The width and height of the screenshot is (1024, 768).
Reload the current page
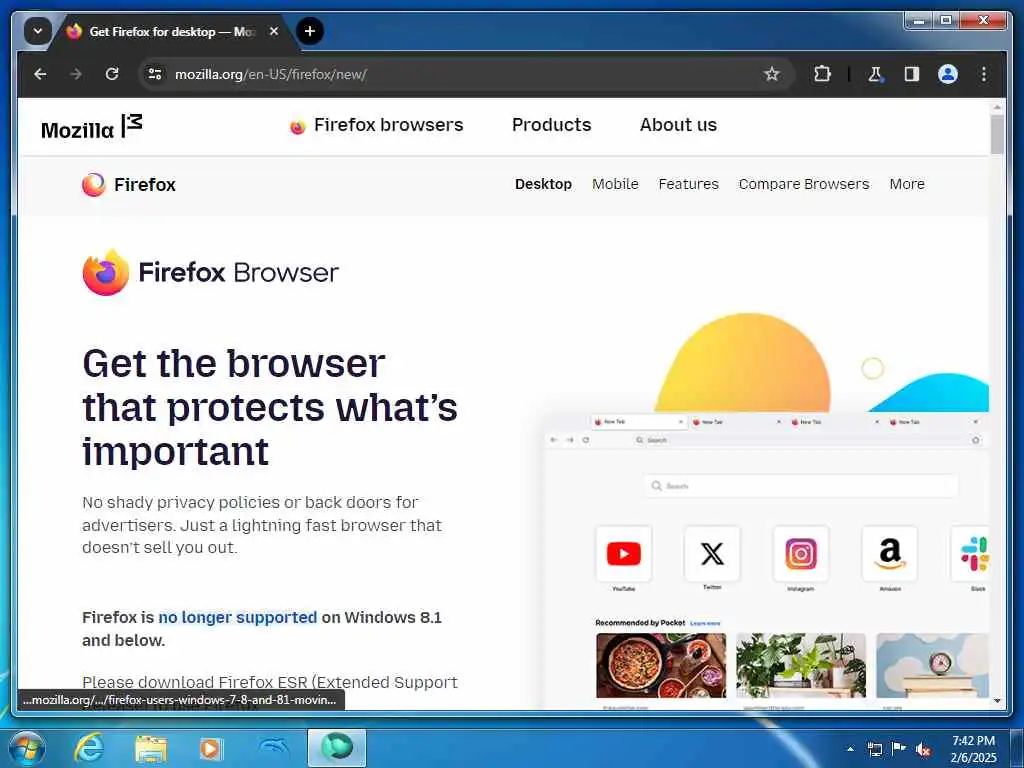pos(112,74)
